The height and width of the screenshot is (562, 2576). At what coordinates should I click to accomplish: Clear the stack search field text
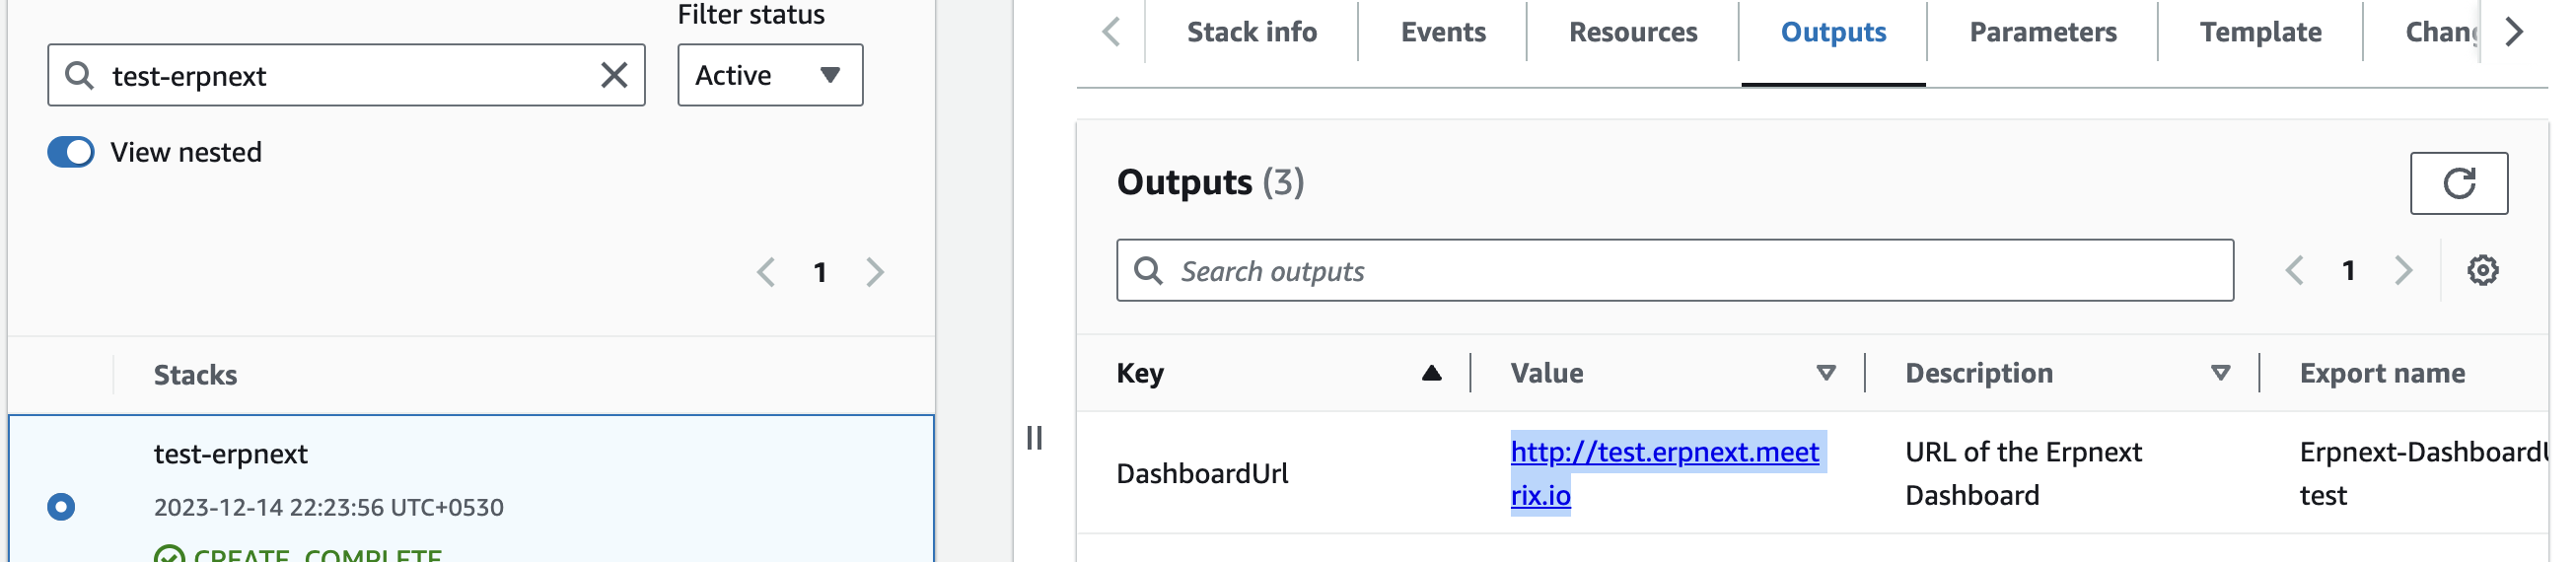click(614, 75)
